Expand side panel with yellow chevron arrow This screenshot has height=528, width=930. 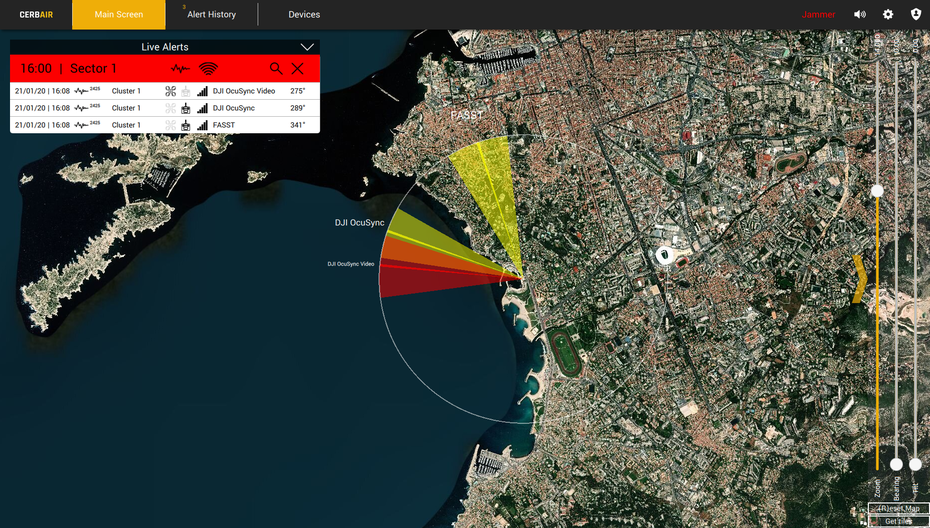(860, 279)
